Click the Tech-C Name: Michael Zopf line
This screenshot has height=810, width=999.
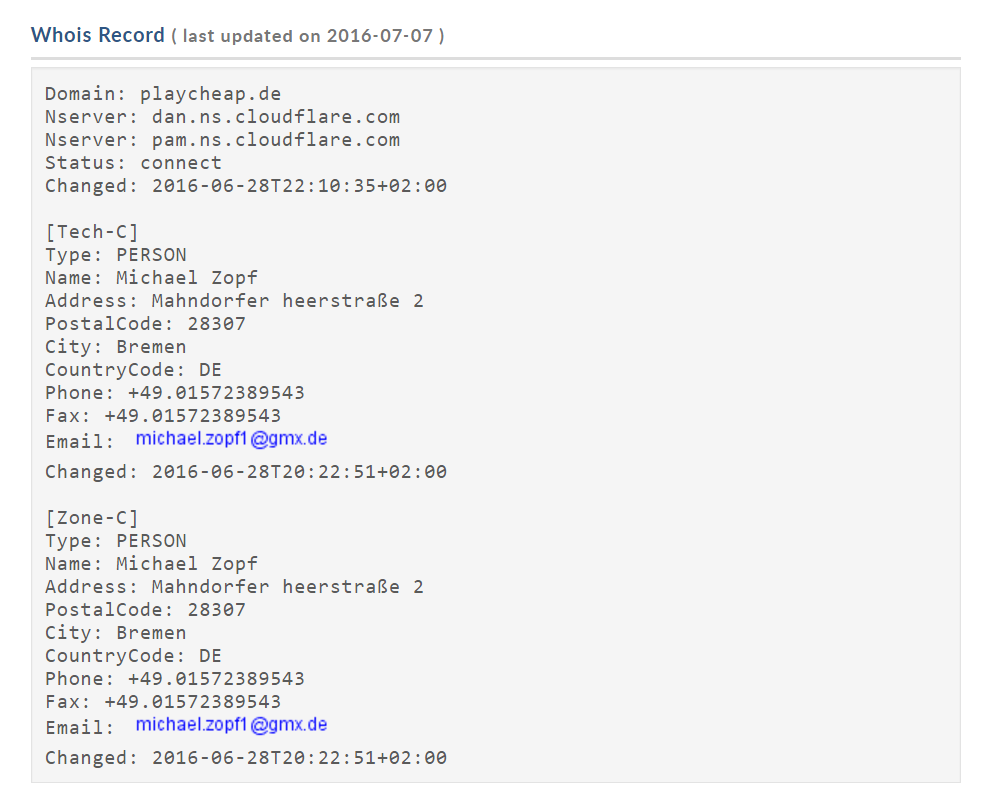(x=151, y=278)
